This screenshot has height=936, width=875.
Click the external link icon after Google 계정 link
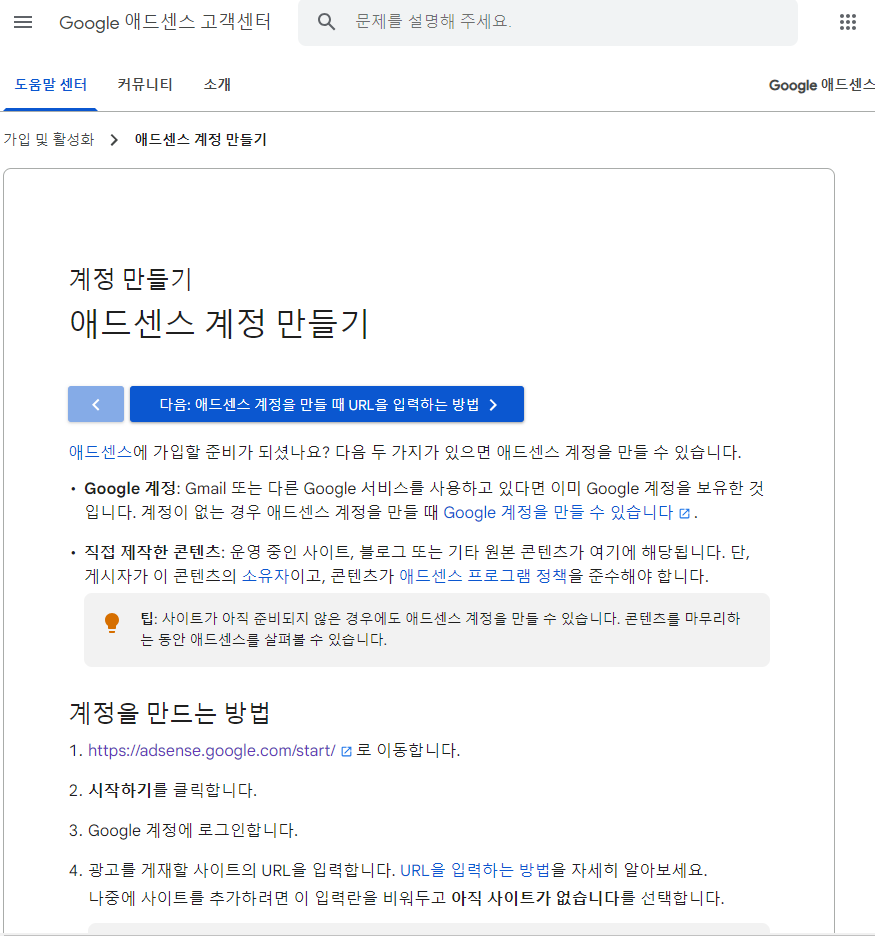coord(685,513)
